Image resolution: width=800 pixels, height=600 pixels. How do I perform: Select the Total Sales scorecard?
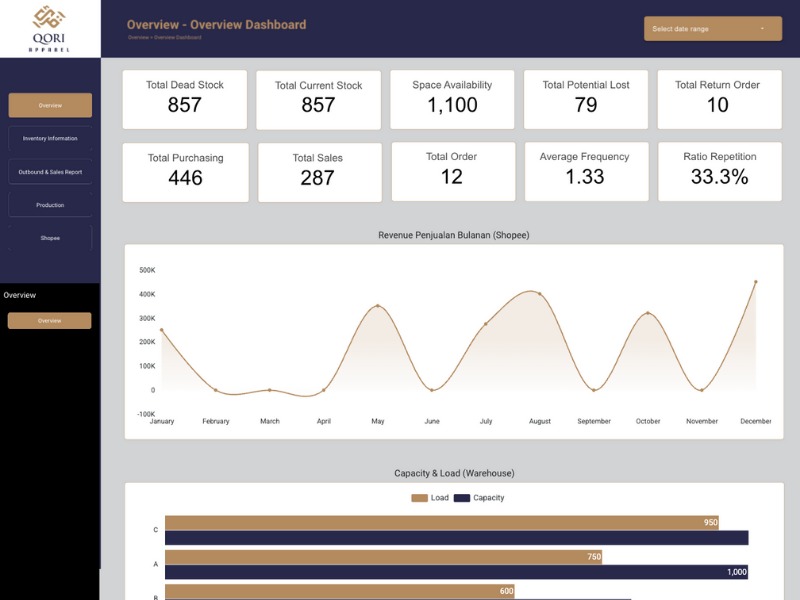pyautogui.click(x=319, y=173)
